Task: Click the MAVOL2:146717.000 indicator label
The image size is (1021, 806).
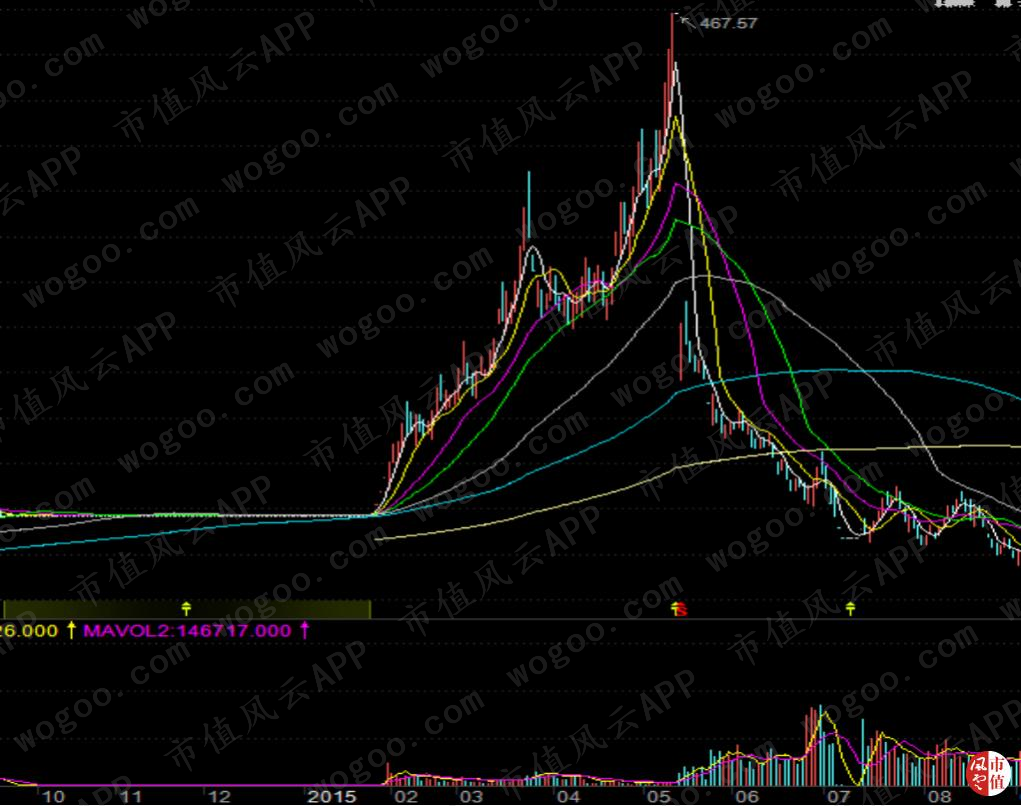Action: tap(188, 630)
